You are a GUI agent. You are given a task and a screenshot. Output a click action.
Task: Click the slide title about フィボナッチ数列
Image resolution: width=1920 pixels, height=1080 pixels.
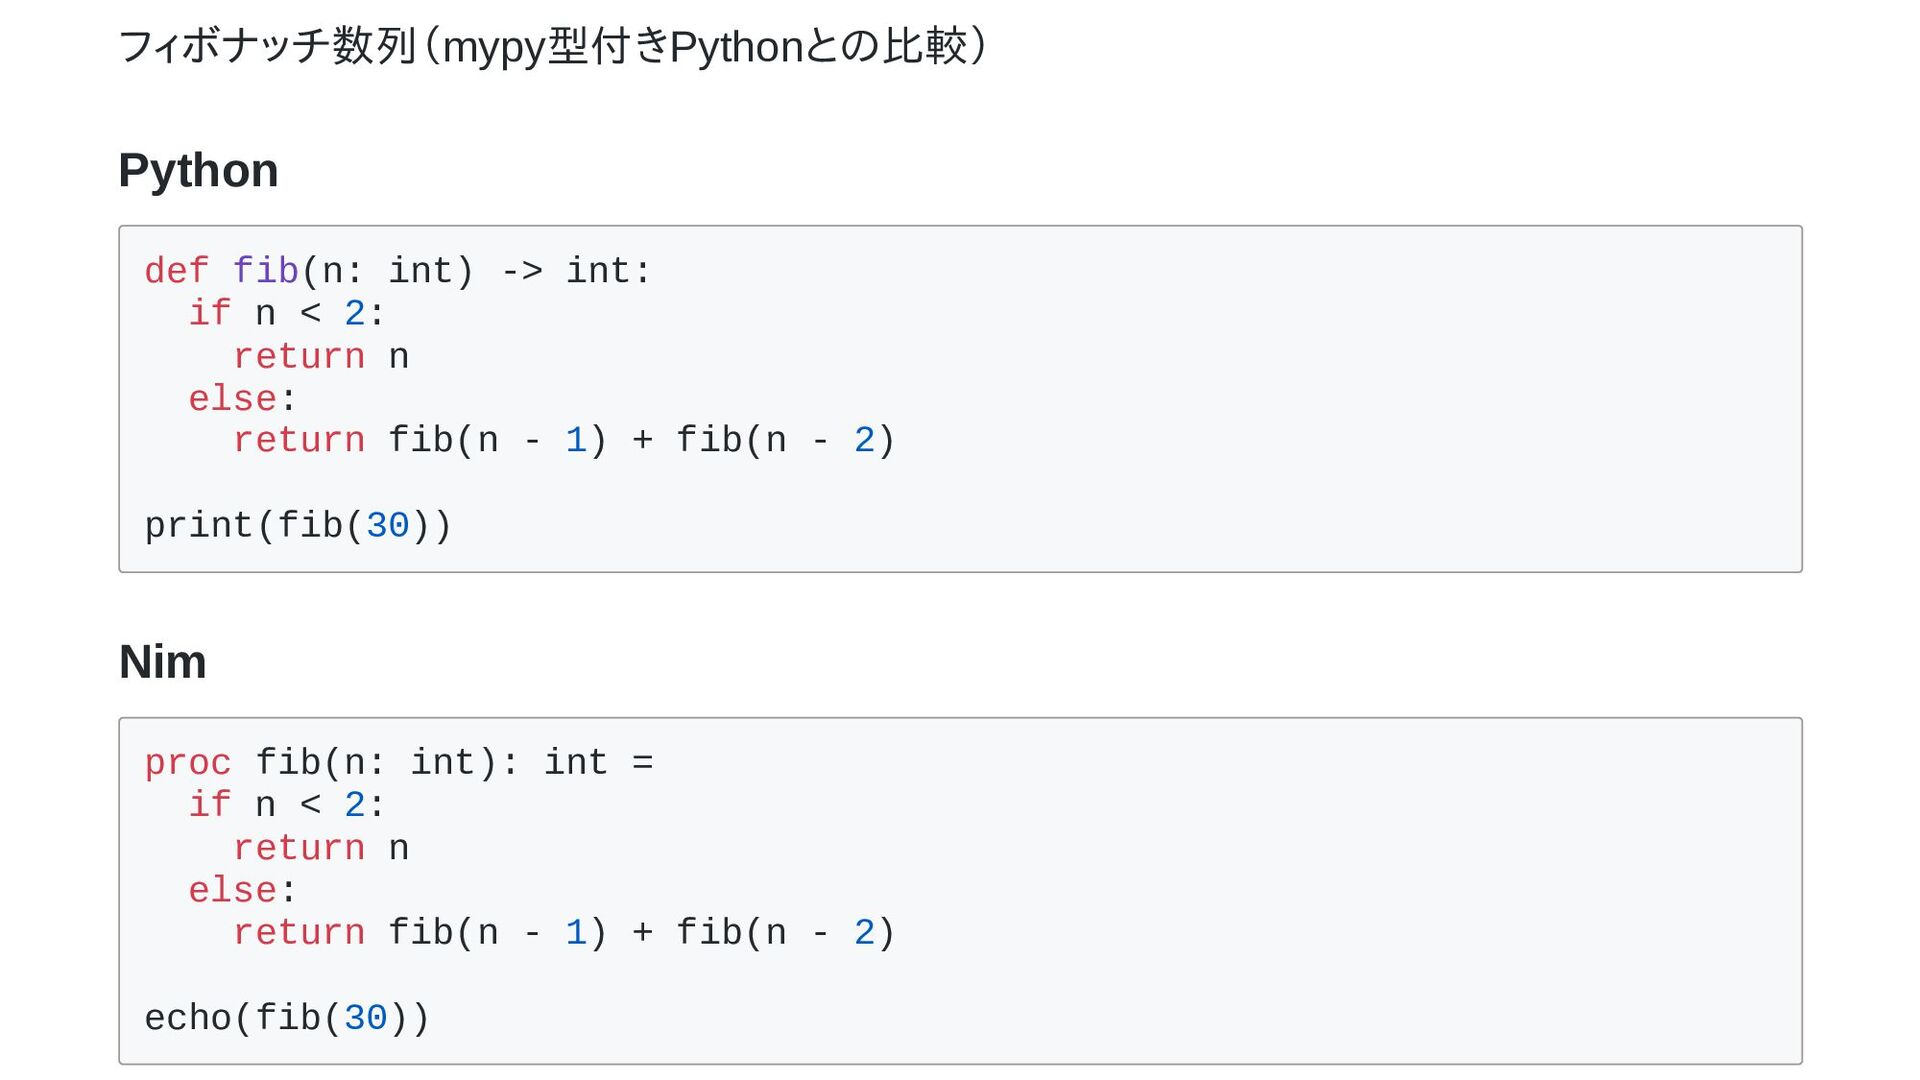553,47
